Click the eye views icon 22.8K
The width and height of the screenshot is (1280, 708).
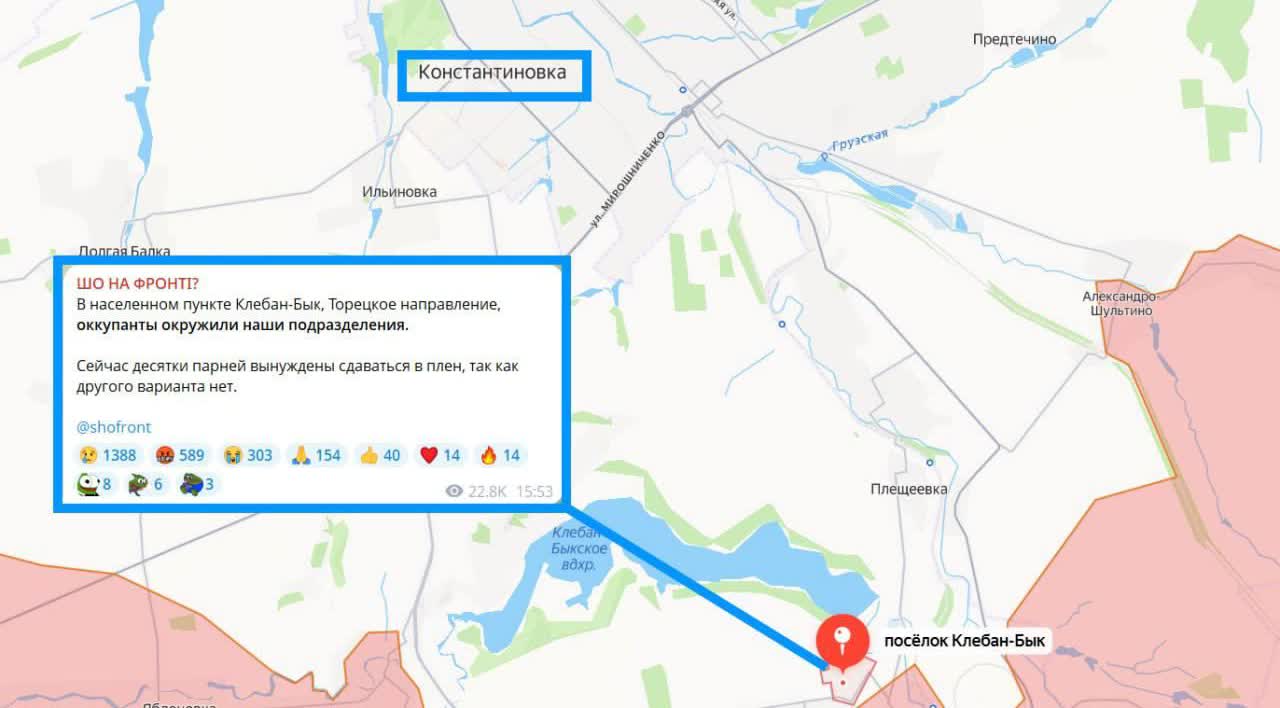(455, 491)
